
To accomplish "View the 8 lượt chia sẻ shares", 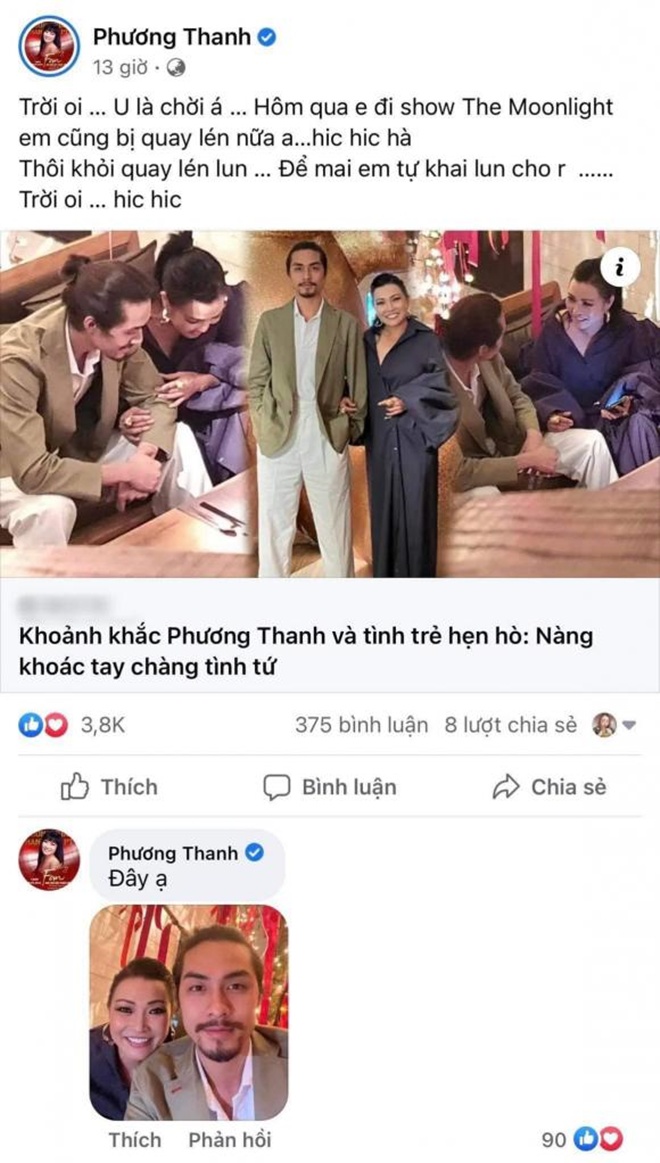I will pos(510,725).
